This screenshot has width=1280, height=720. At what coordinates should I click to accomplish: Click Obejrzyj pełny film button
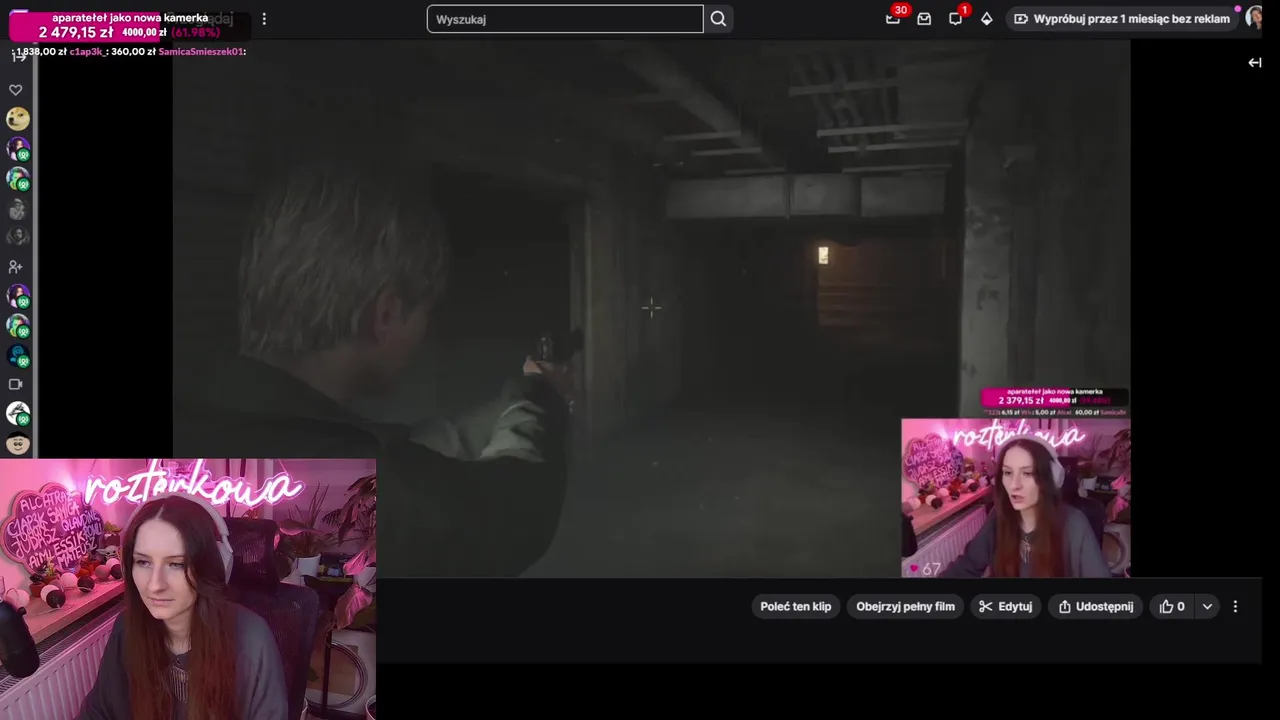pos(906,606)
